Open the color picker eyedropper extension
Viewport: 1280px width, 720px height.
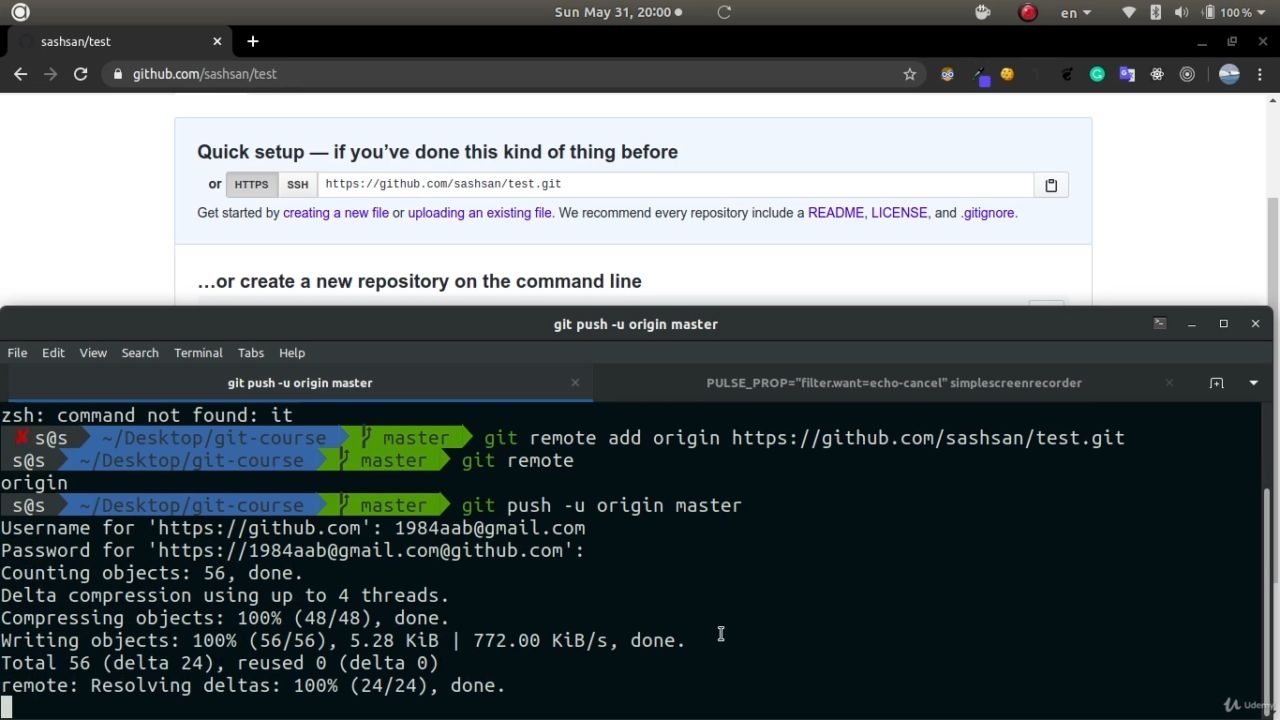pyautogui.click(x=981, y=76)
